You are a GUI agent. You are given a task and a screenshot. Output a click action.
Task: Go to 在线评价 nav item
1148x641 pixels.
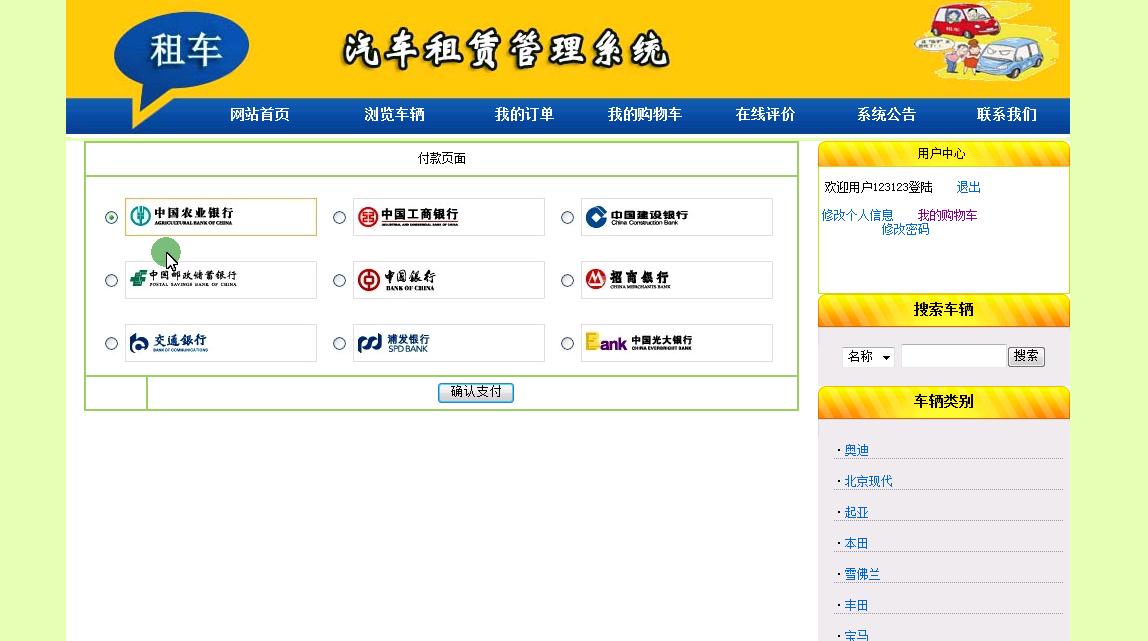coord(765,114)
